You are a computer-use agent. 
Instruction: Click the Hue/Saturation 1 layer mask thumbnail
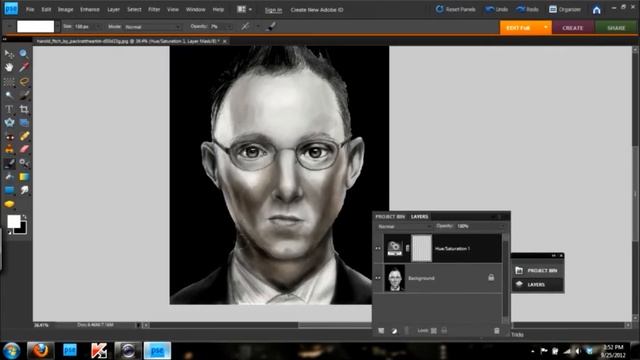(x=422, y=248)
